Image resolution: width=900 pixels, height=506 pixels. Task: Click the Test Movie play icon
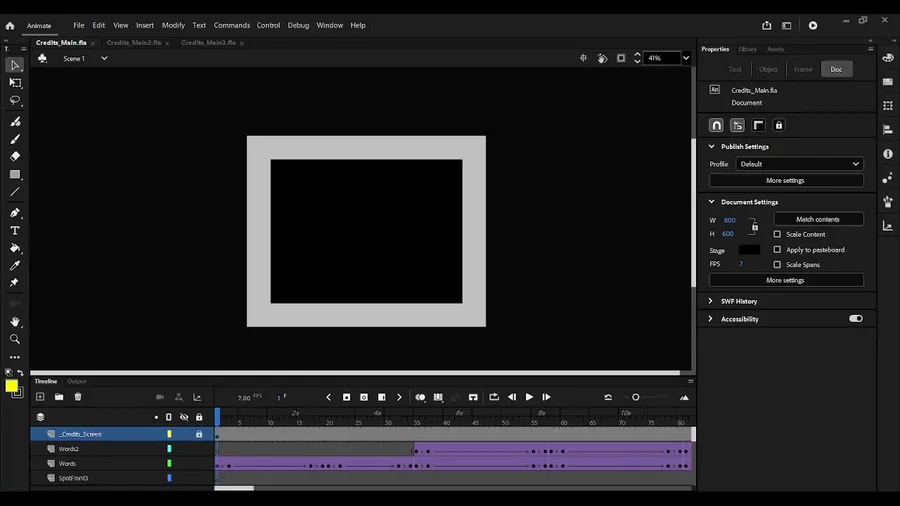813,25
